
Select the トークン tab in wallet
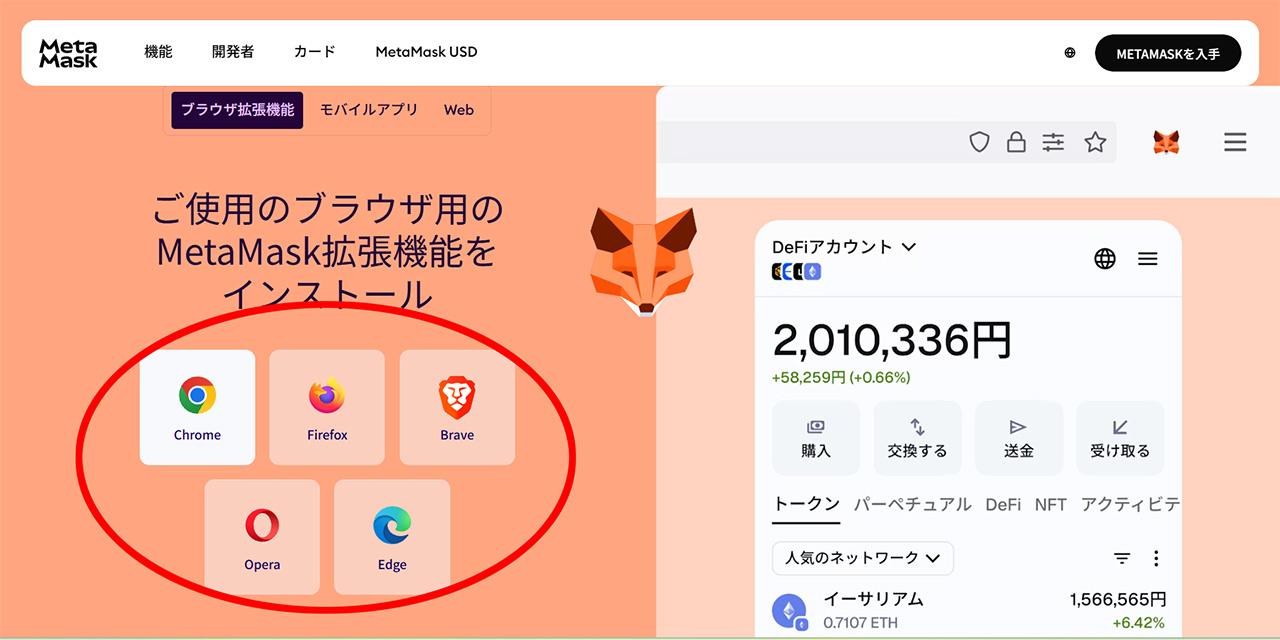click(x=807, y=504)
